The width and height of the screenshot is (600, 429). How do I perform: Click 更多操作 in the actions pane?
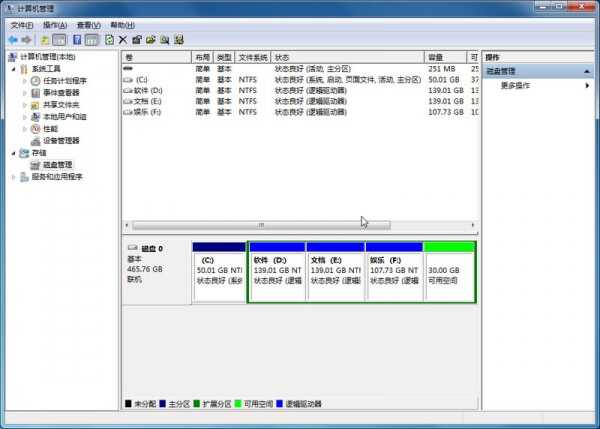515,86
